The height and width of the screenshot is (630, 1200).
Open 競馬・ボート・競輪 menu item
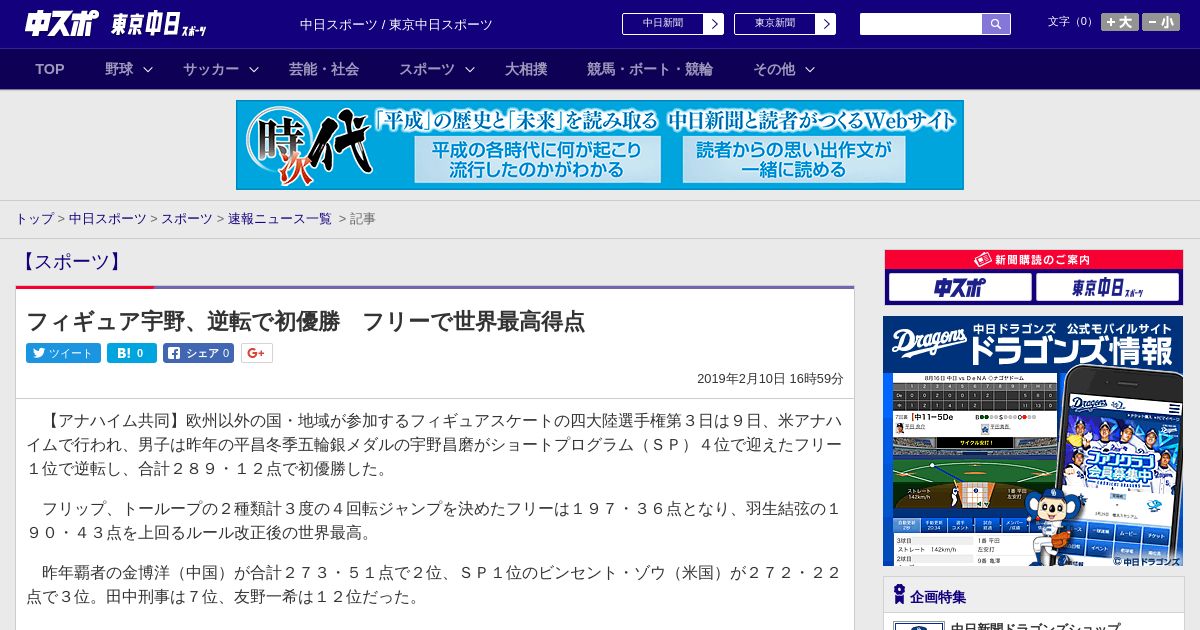[x=650, y=69]
